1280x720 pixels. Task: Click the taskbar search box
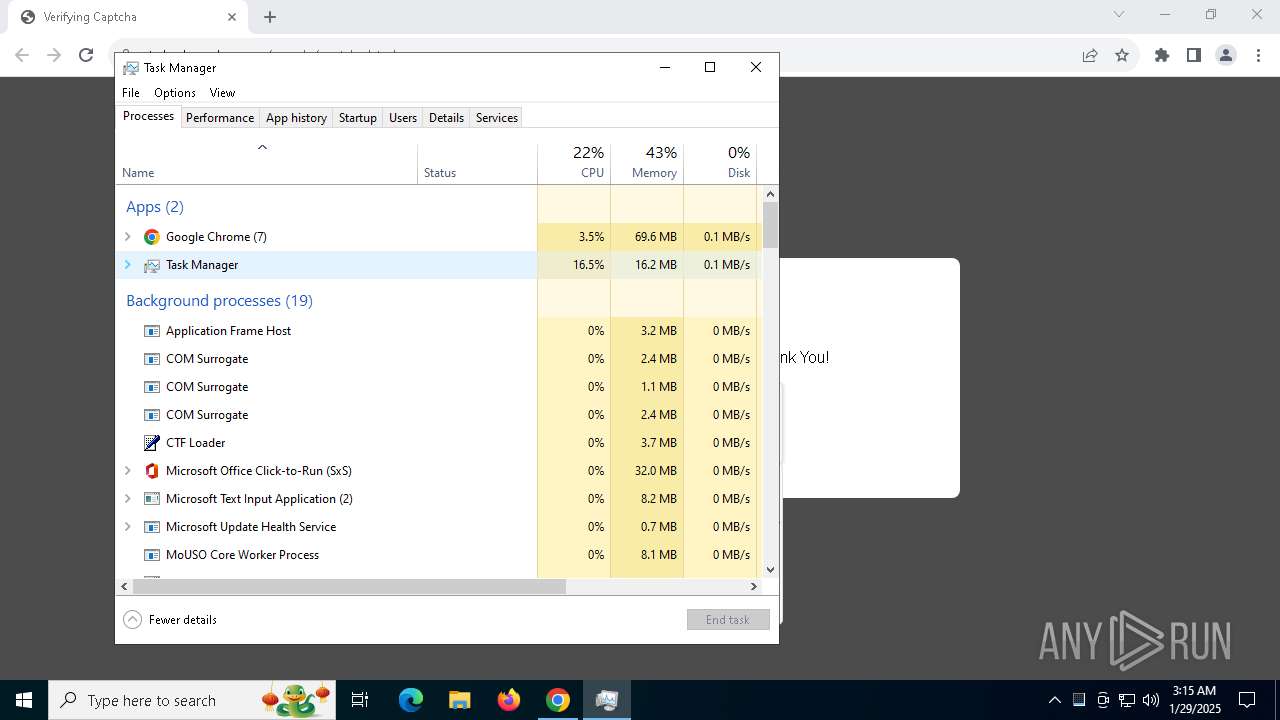point(193,700)
